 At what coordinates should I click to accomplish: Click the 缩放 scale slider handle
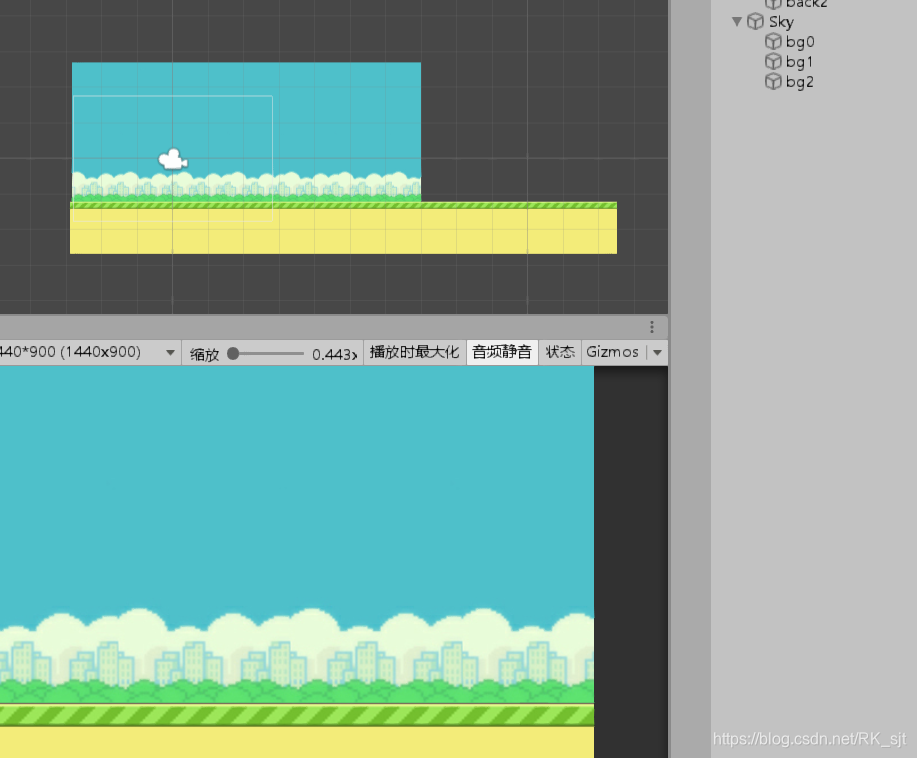click(x=233, y=353)
